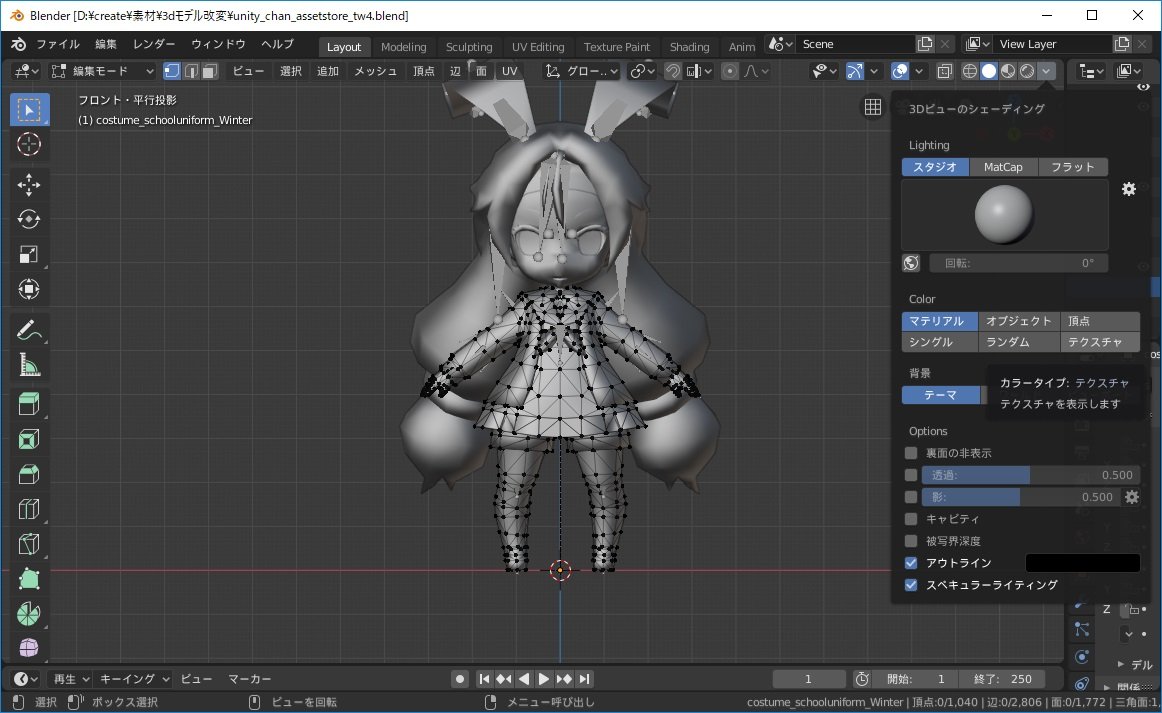Select MatCap lighting mode
Viewport: 1162px width, 713px height.
click(x=1003, y=167)
